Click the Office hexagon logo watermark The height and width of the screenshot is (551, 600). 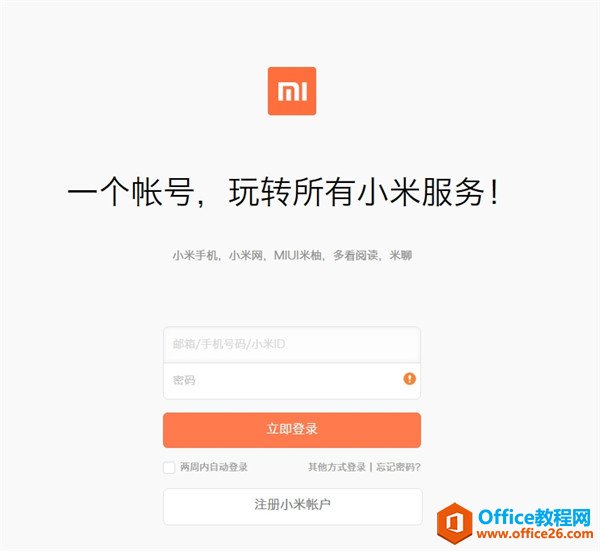455,523
